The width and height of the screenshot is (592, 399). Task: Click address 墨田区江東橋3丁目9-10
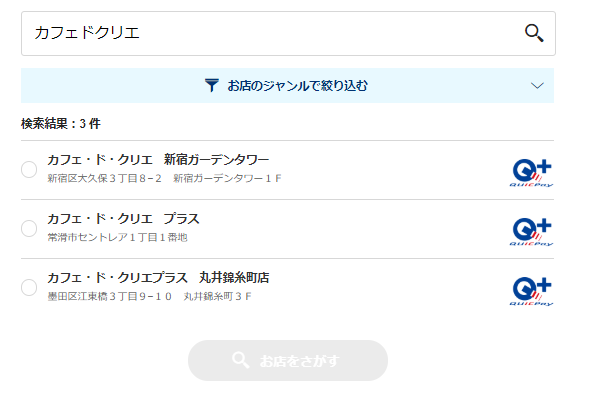click(x=109, y=297)
